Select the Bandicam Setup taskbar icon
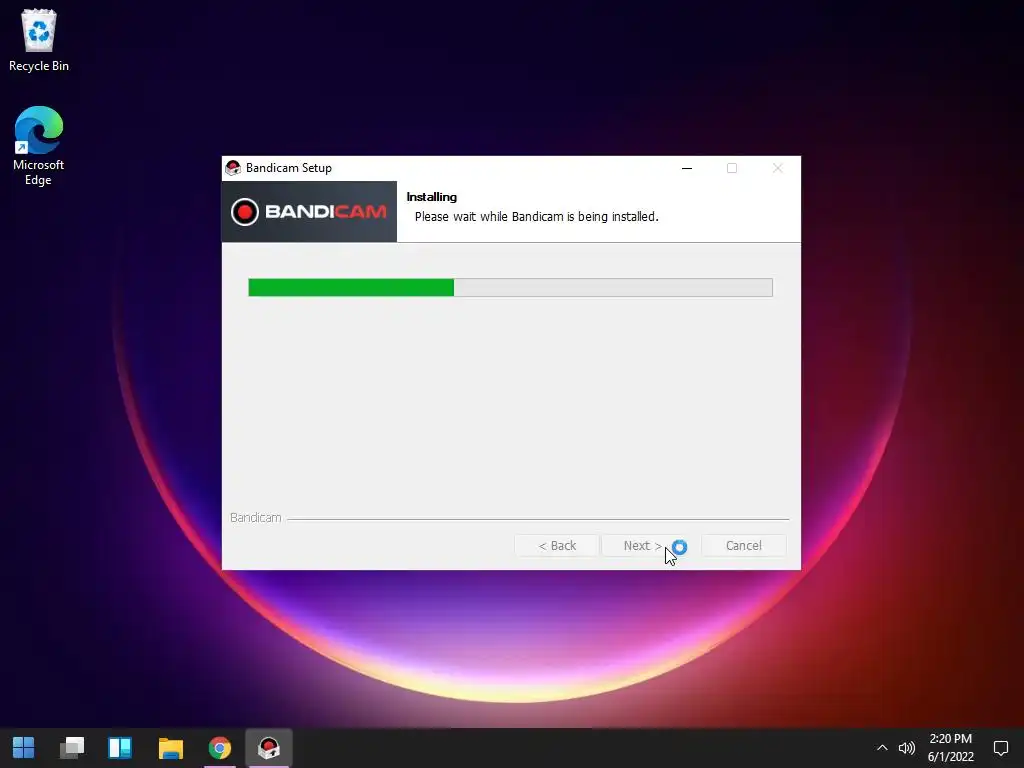This screenshot has width=1024, height=768. tap(269, 748)
